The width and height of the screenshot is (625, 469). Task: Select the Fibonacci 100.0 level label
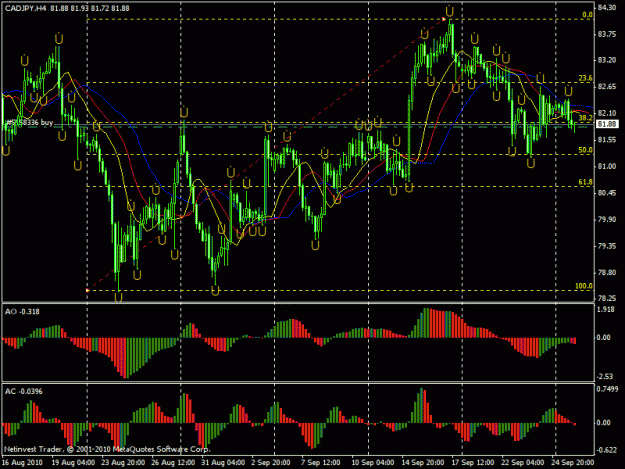(x=584, y=286)
